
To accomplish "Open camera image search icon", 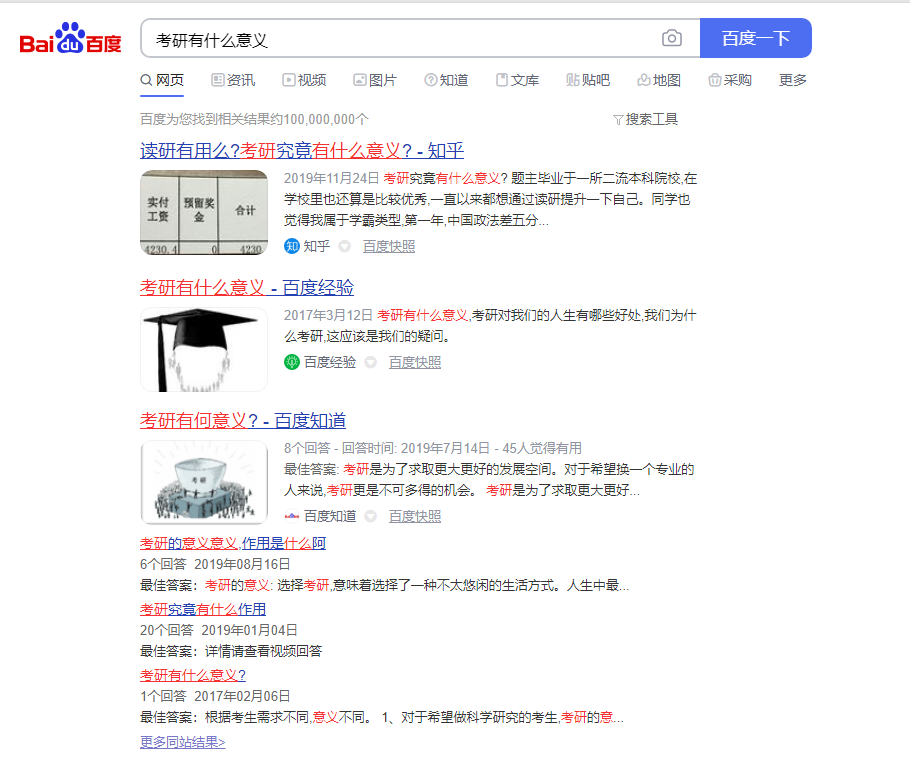I will [671, 38].
